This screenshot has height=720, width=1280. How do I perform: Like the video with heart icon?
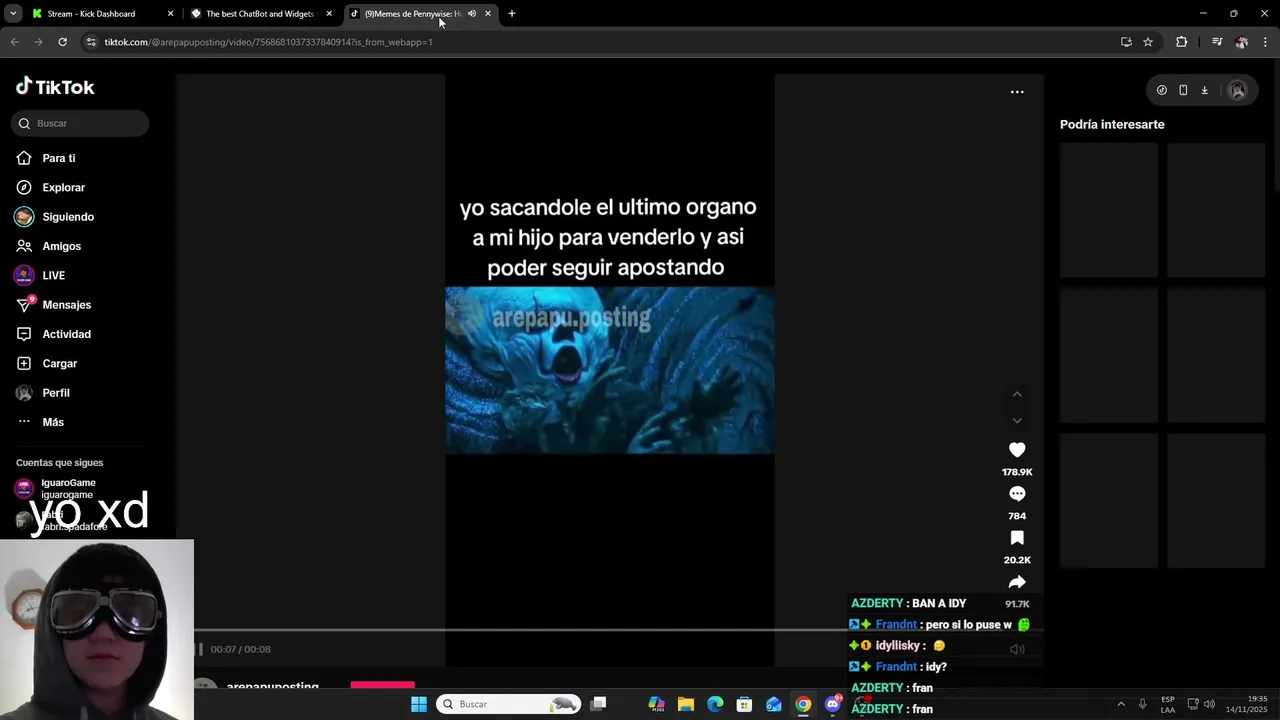1017,450
